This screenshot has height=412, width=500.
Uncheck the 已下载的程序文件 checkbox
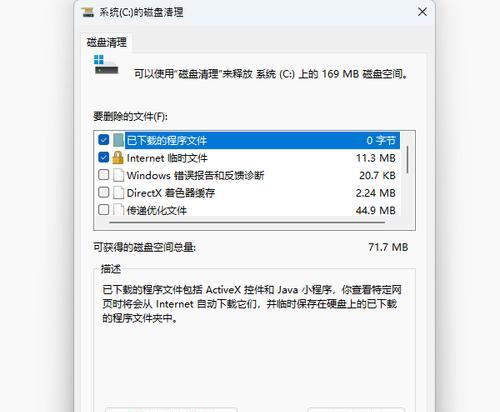104,140
